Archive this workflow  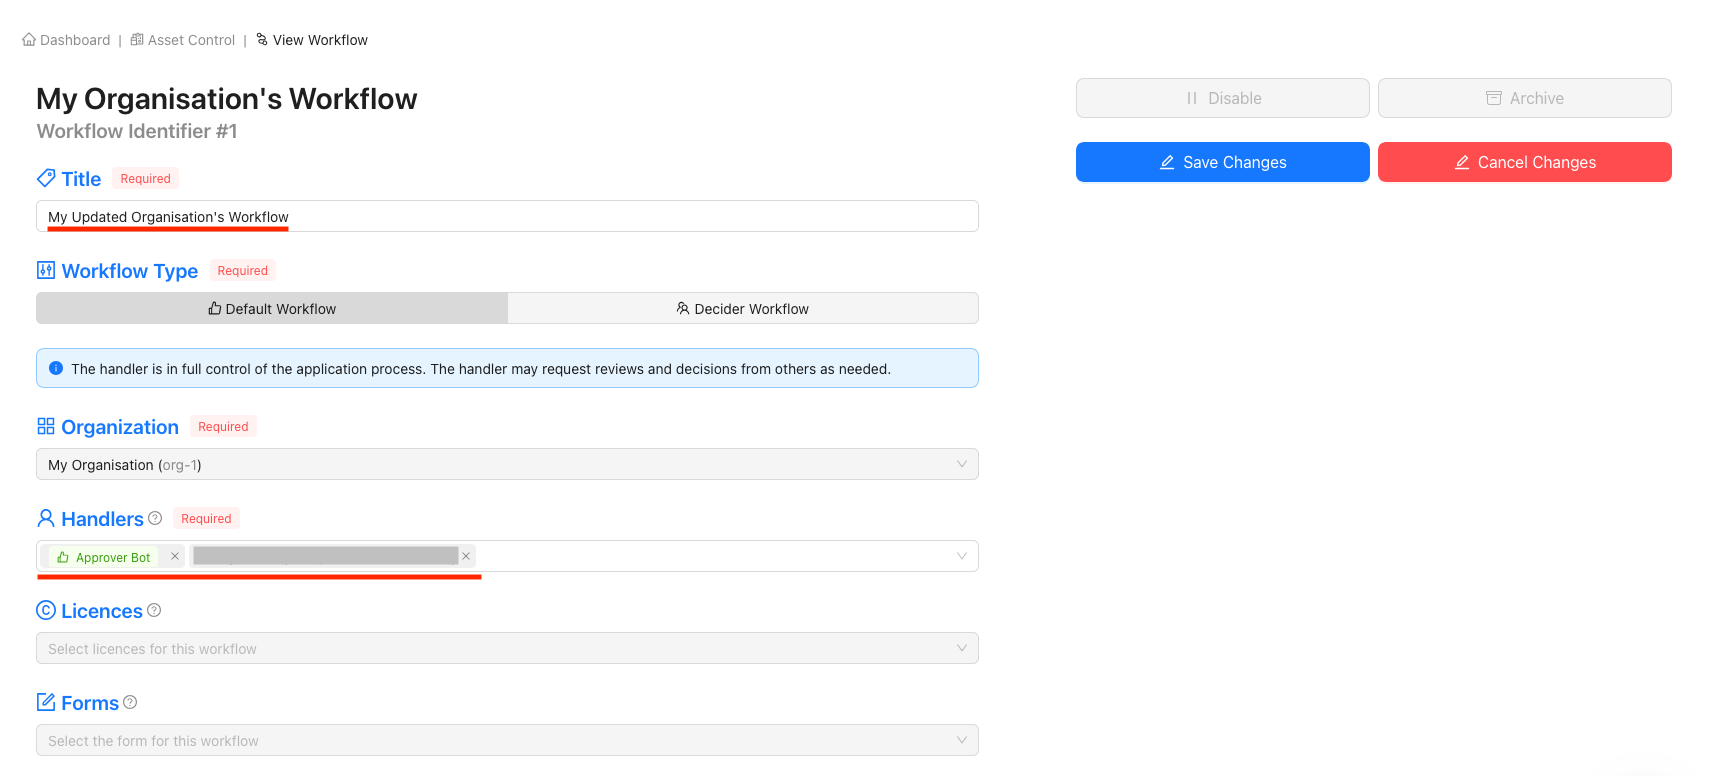1524,98
